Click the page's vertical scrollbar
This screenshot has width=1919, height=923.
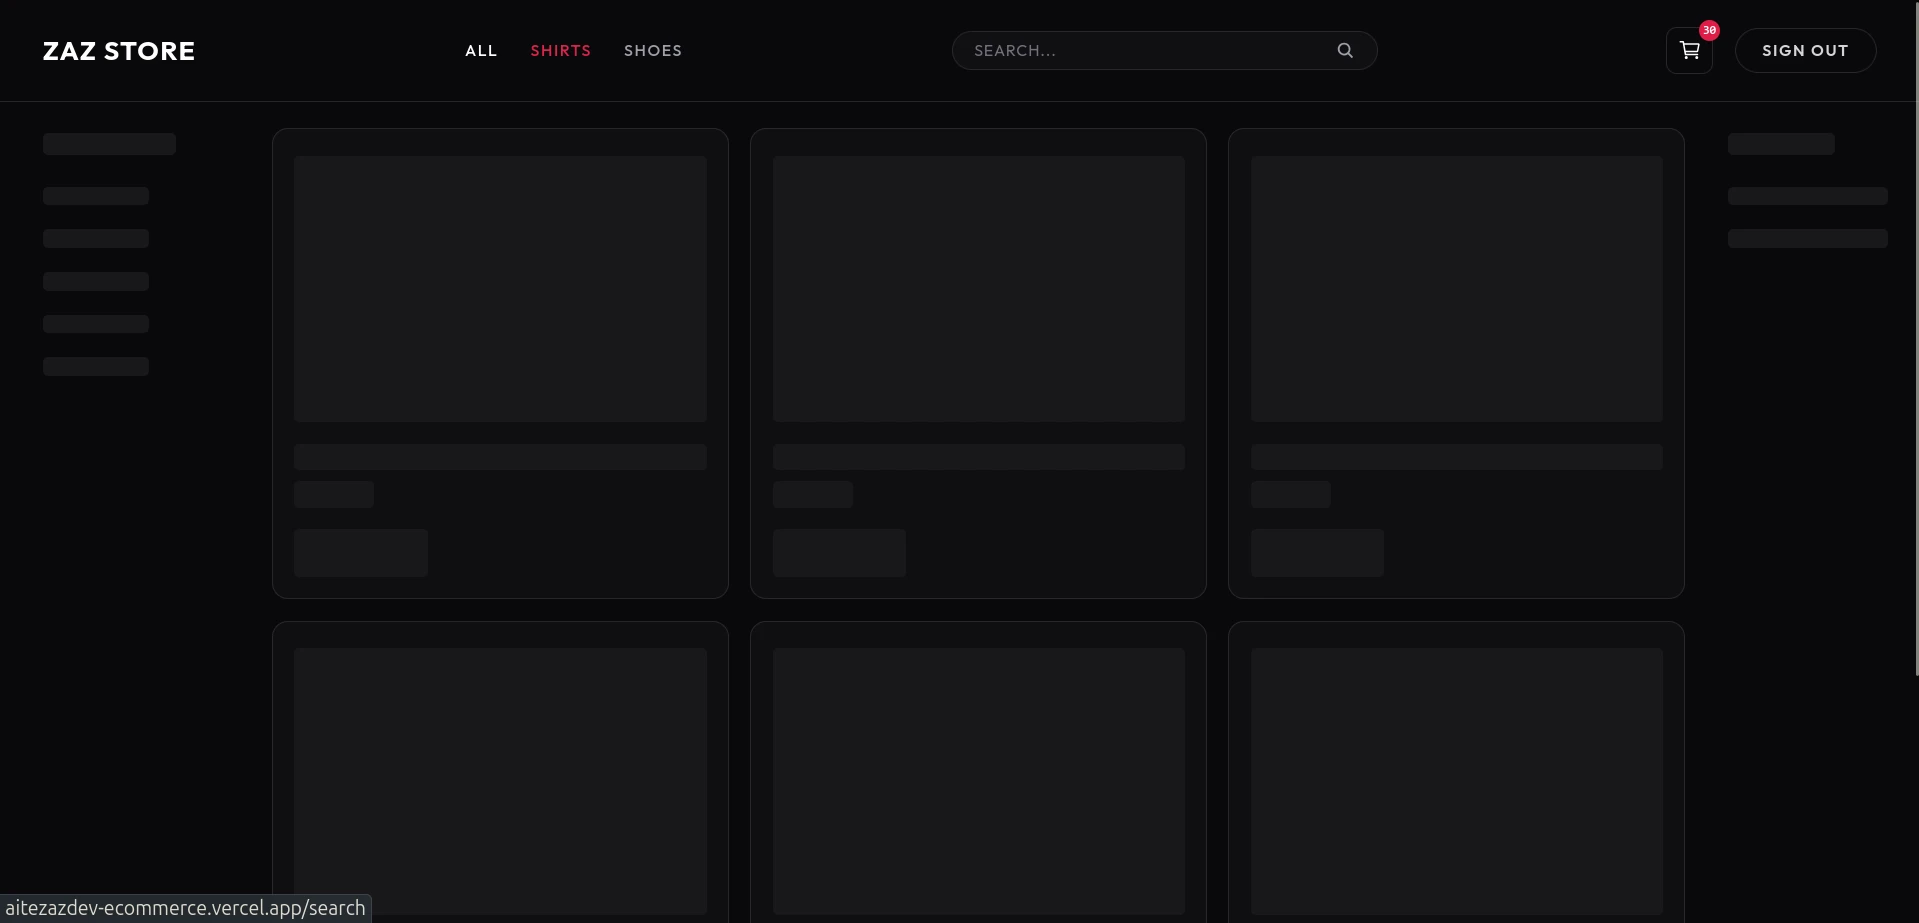click(1916, 338)
